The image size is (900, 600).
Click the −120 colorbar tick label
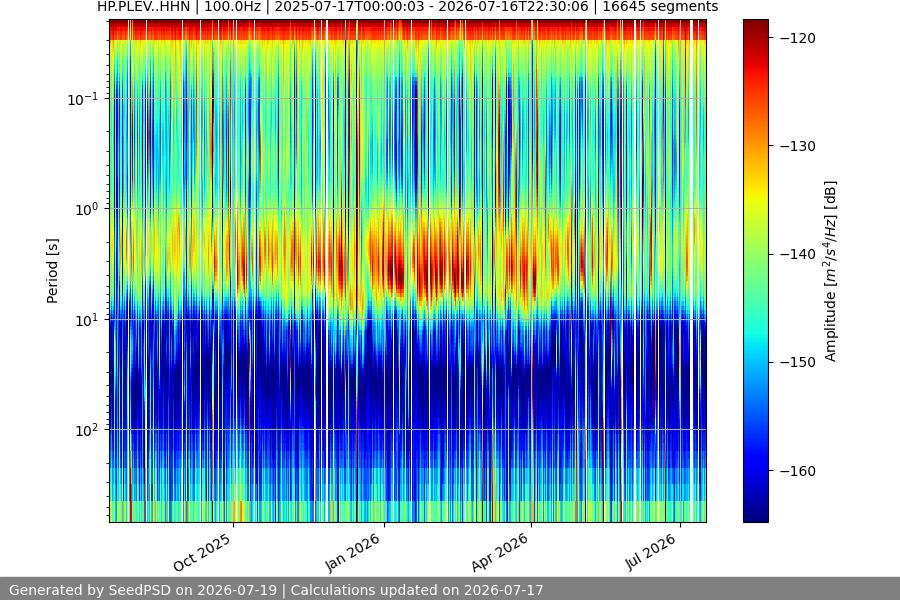coord(798,38)
